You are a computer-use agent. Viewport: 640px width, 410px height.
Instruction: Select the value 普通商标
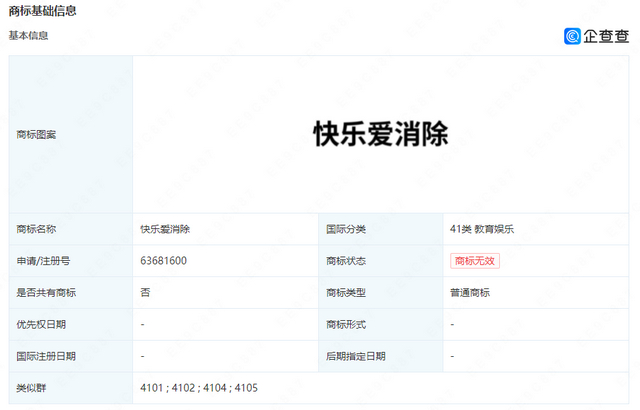470,293
